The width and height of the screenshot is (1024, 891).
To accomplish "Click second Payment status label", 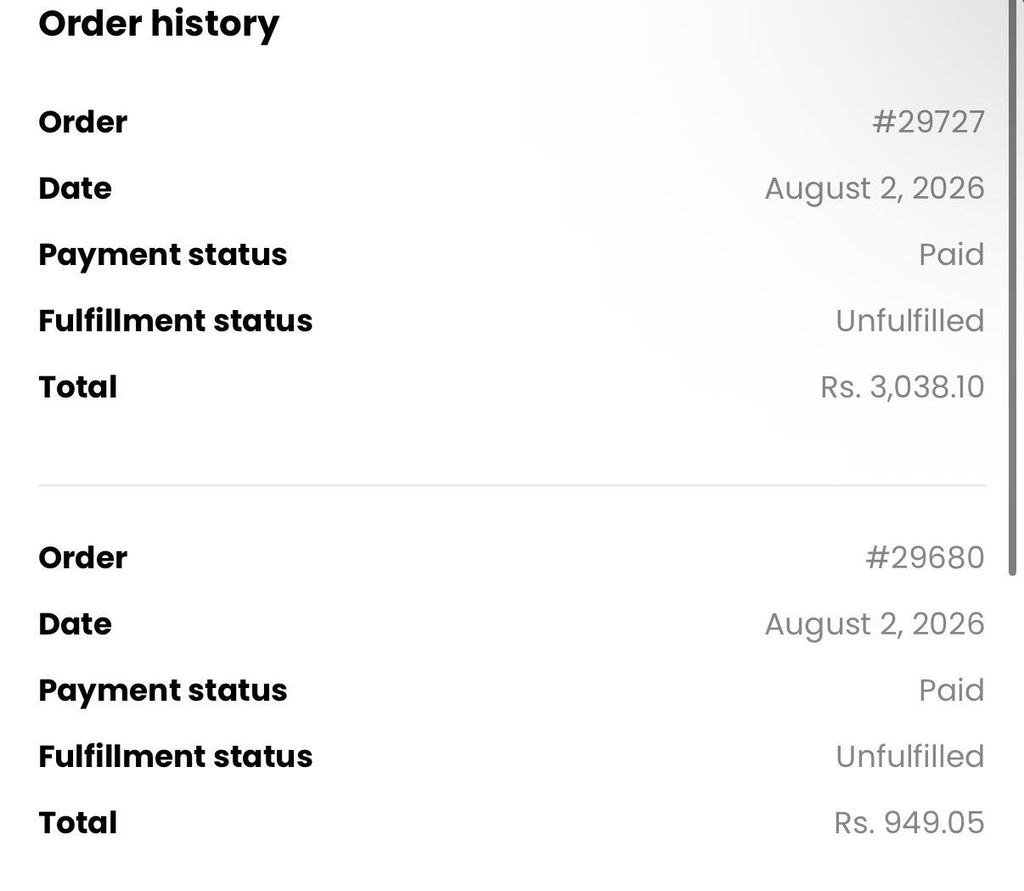I will tap(163, 691).
